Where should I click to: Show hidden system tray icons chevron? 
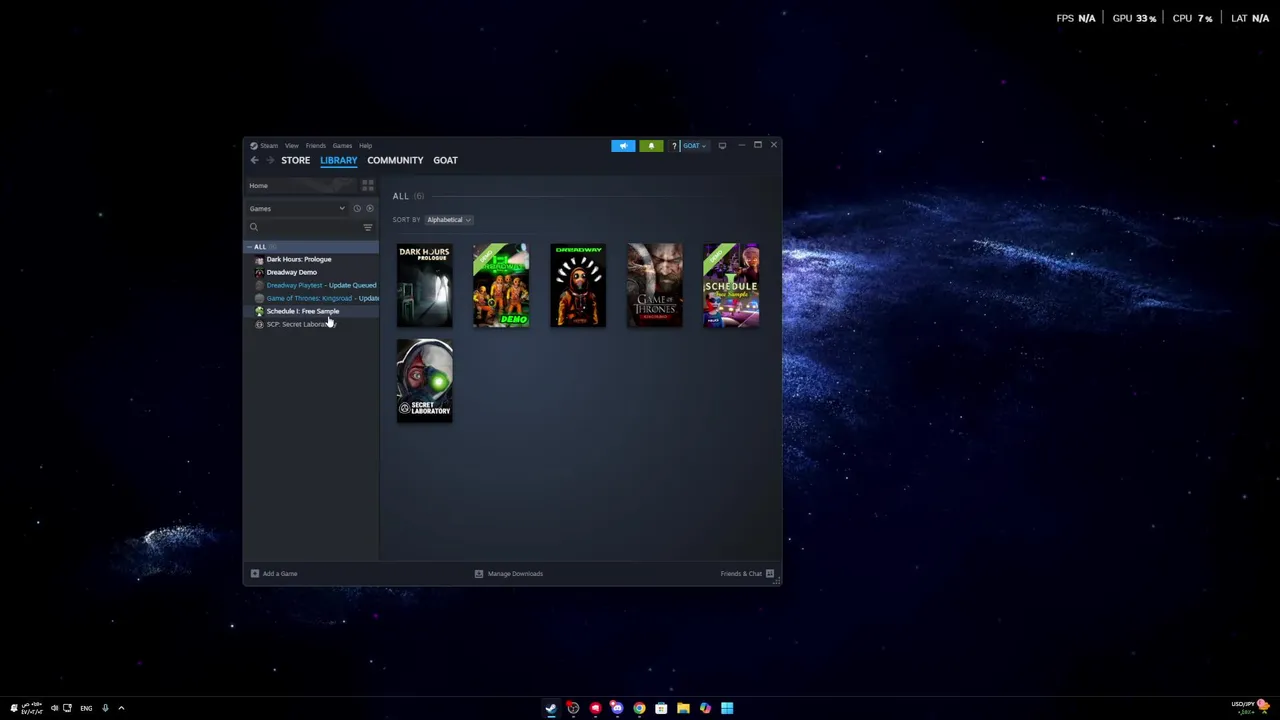[121, 708]
